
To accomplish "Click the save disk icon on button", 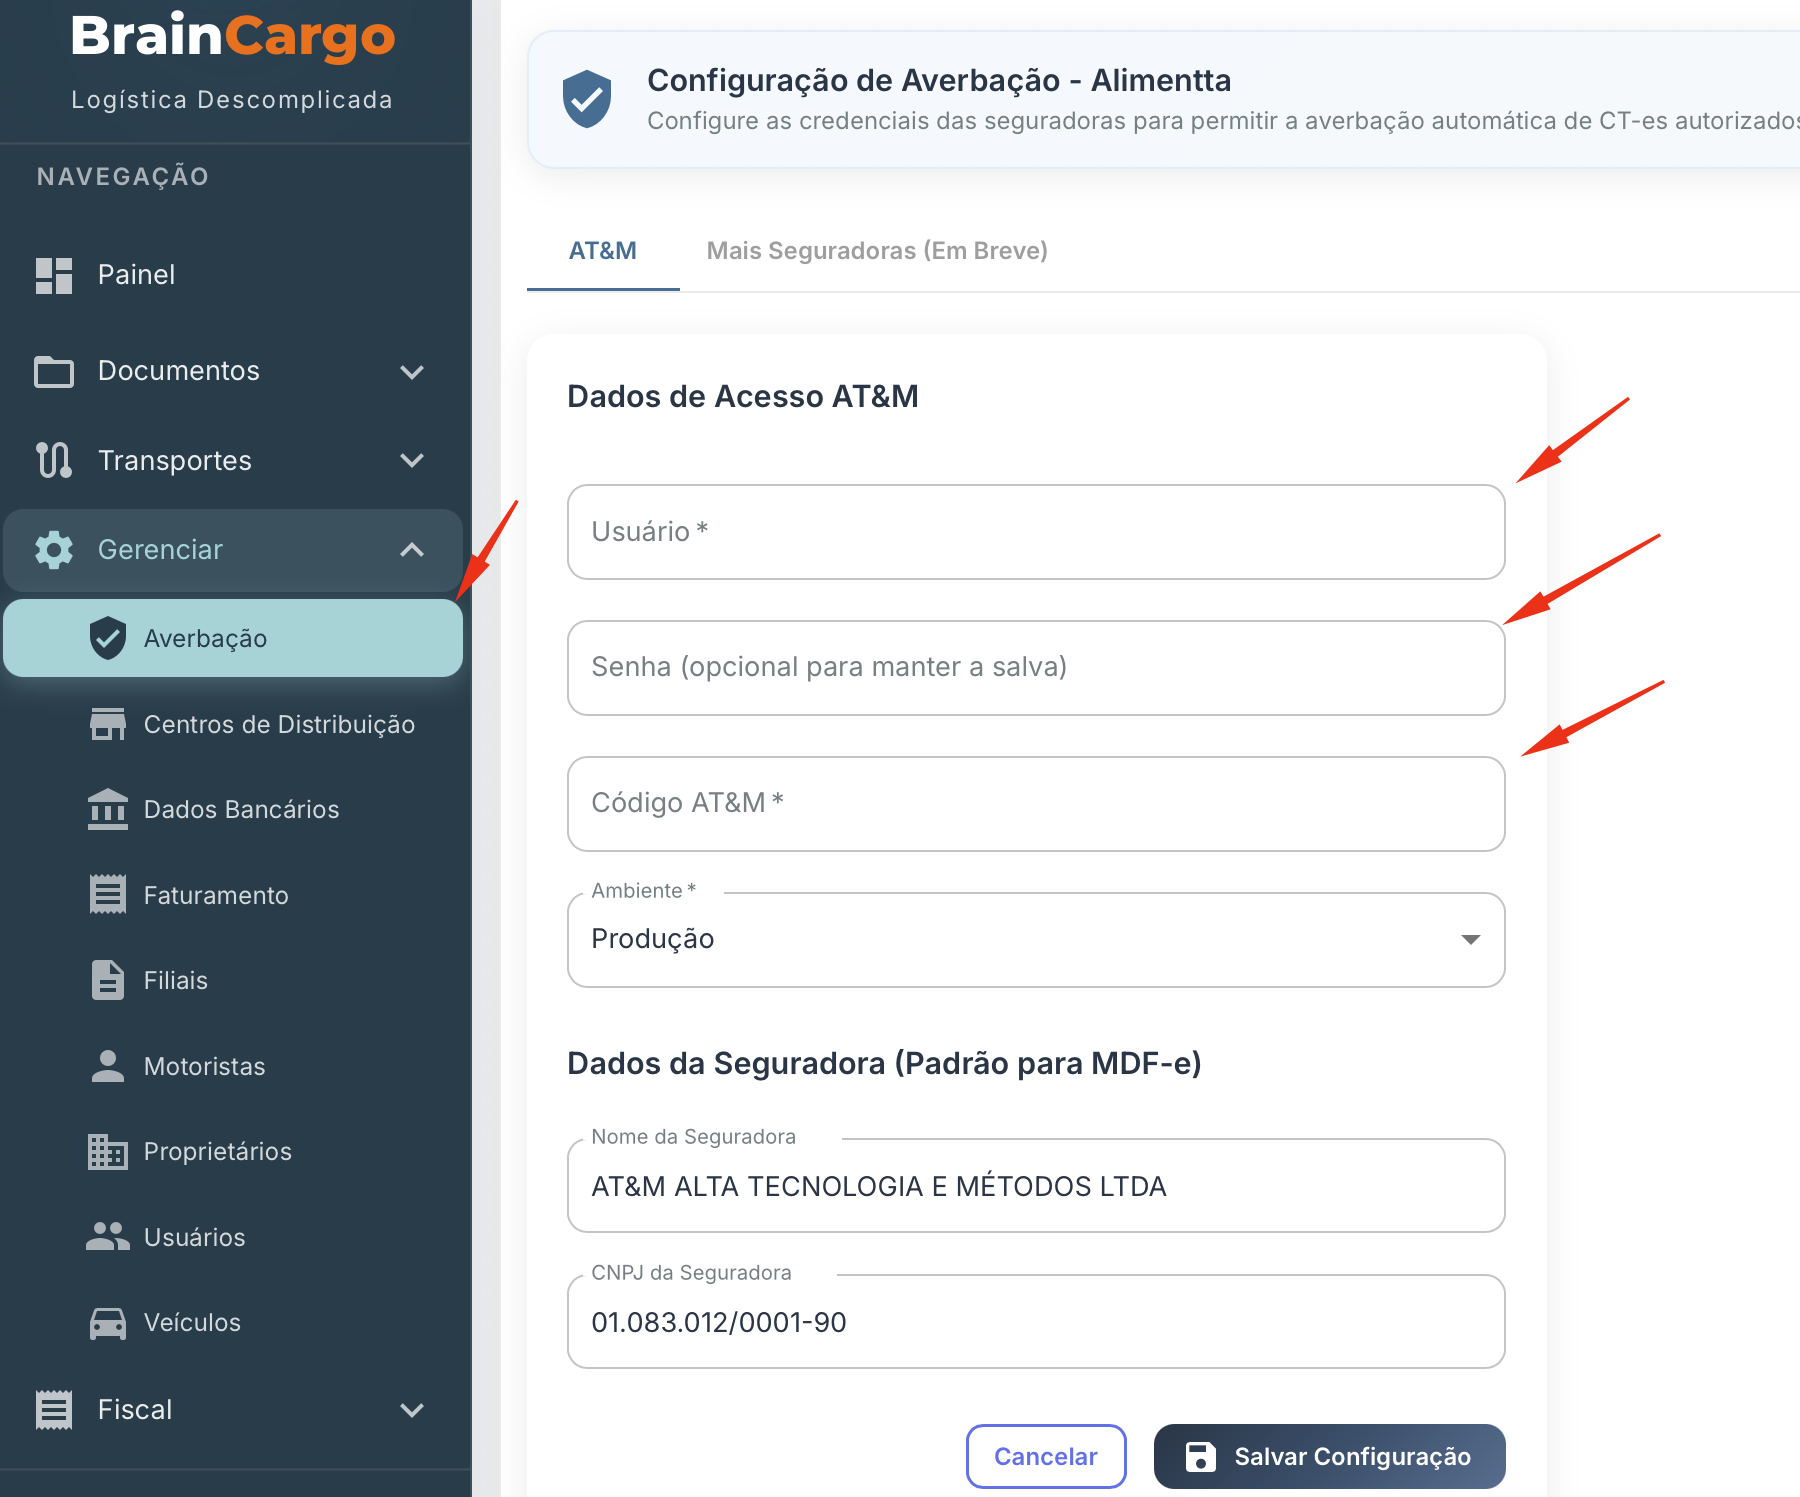I will (1201, 1457).
